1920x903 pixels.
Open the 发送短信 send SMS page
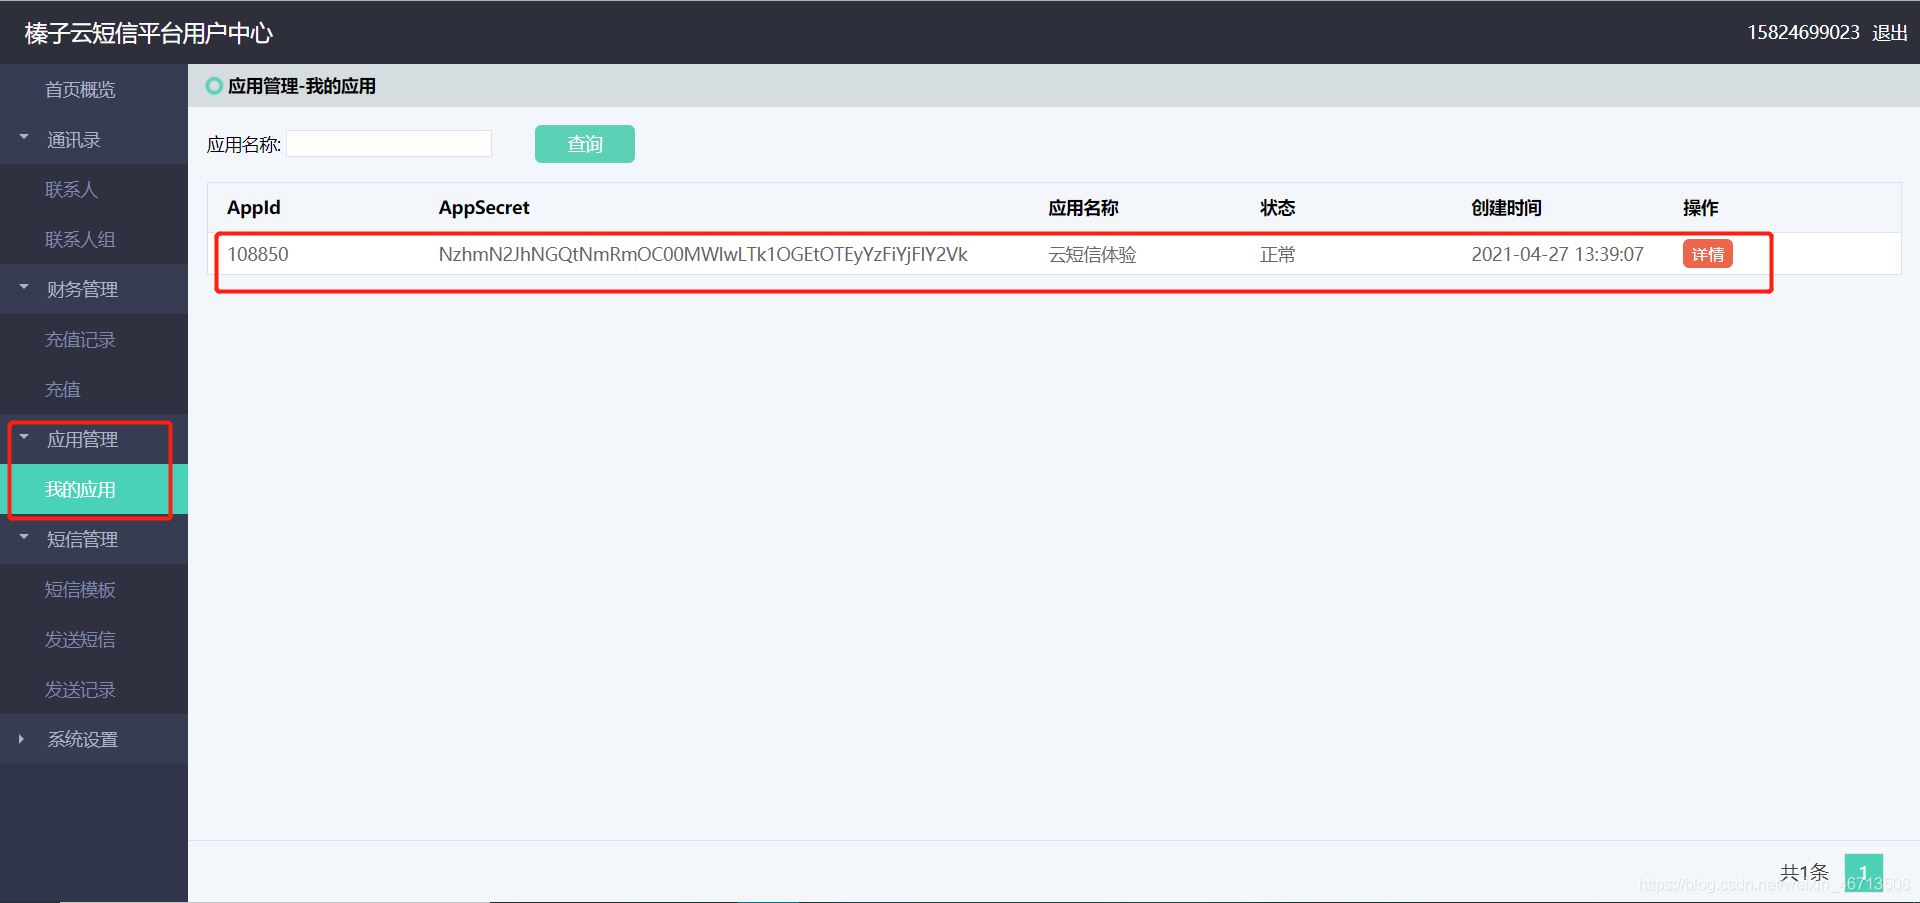point(81,639)
